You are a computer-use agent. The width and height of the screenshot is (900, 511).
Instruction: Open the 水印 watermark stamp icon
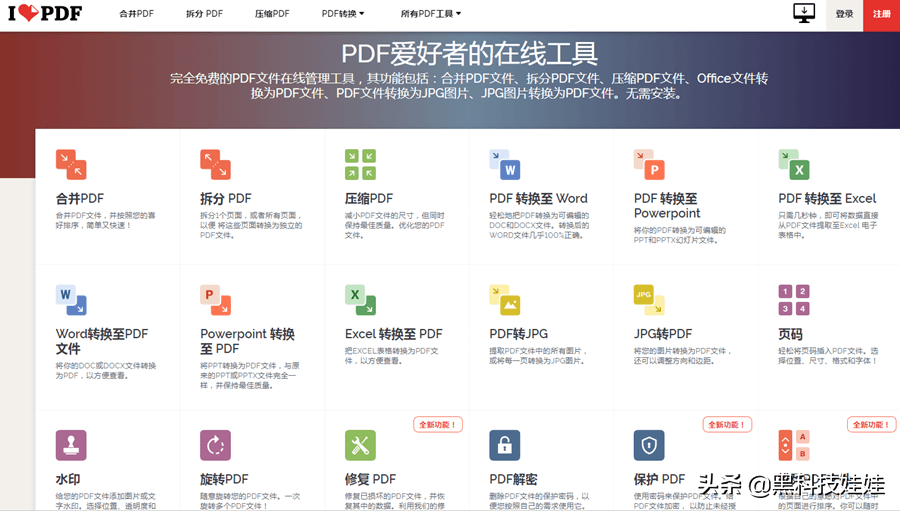(x=71, y=445)
